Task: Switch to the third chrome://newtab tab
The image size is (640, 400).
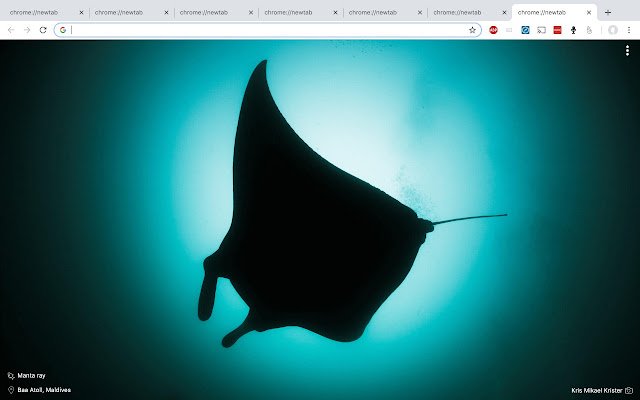Action: pyautogui.click(x=216, y=13)
